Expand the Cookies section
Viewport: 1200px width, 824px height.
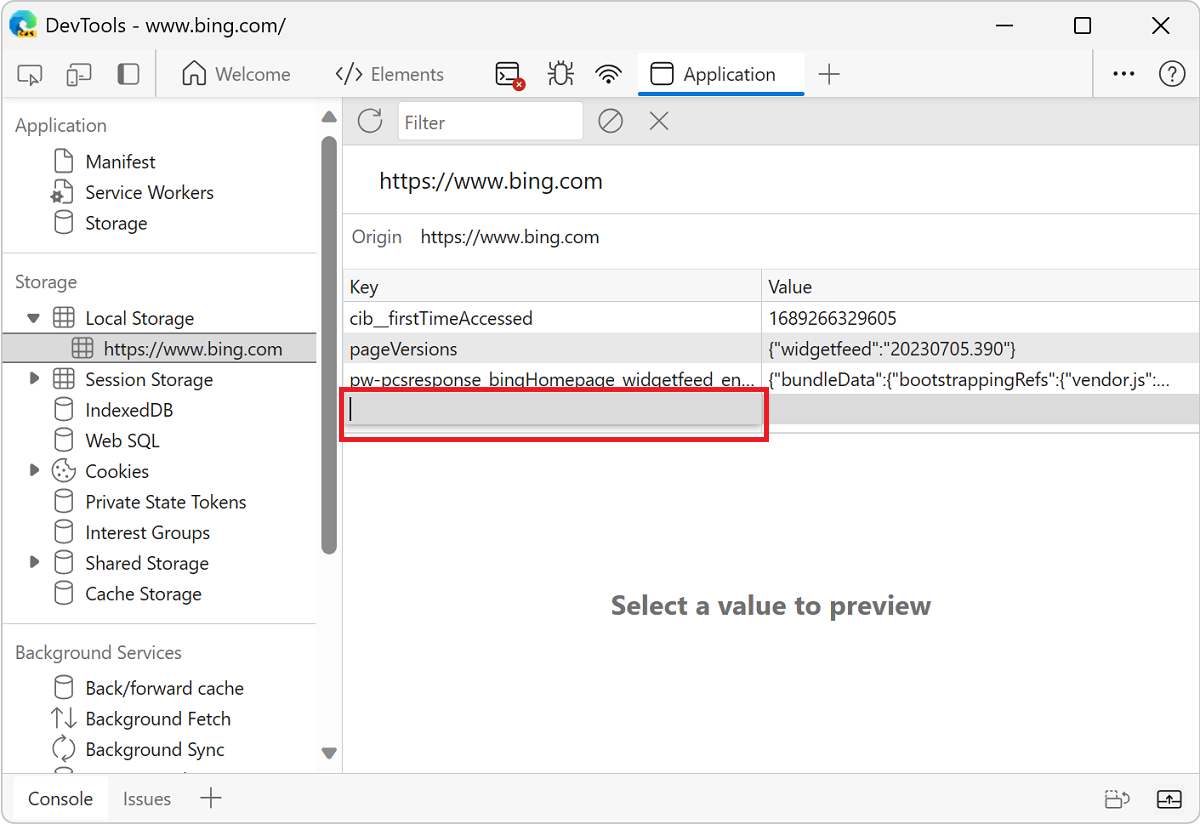(x=34, y=470)
